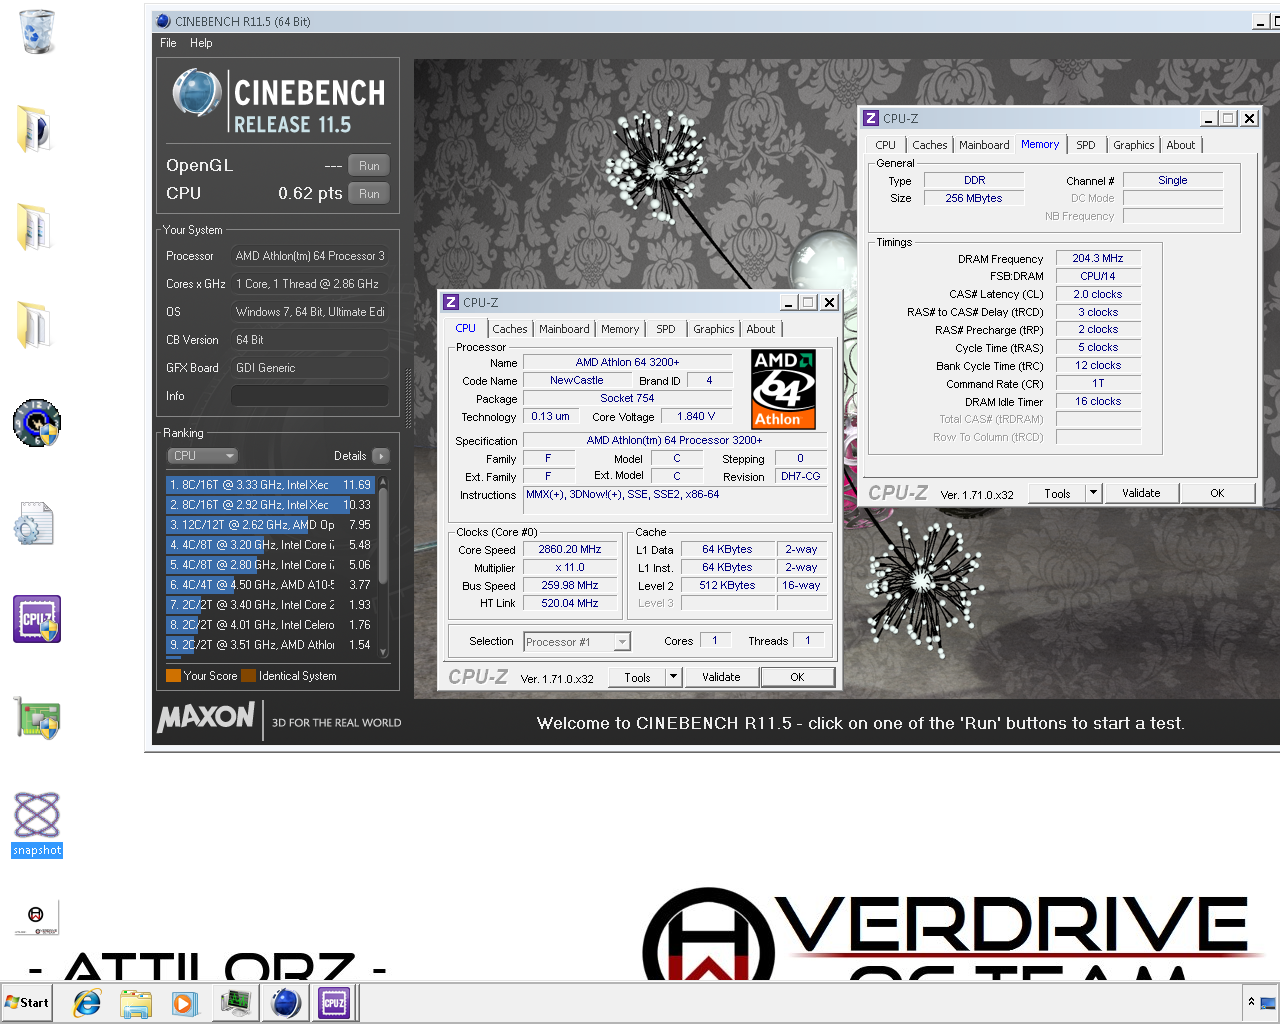Click the tray monitor icon

(x=1268, y=1003)
